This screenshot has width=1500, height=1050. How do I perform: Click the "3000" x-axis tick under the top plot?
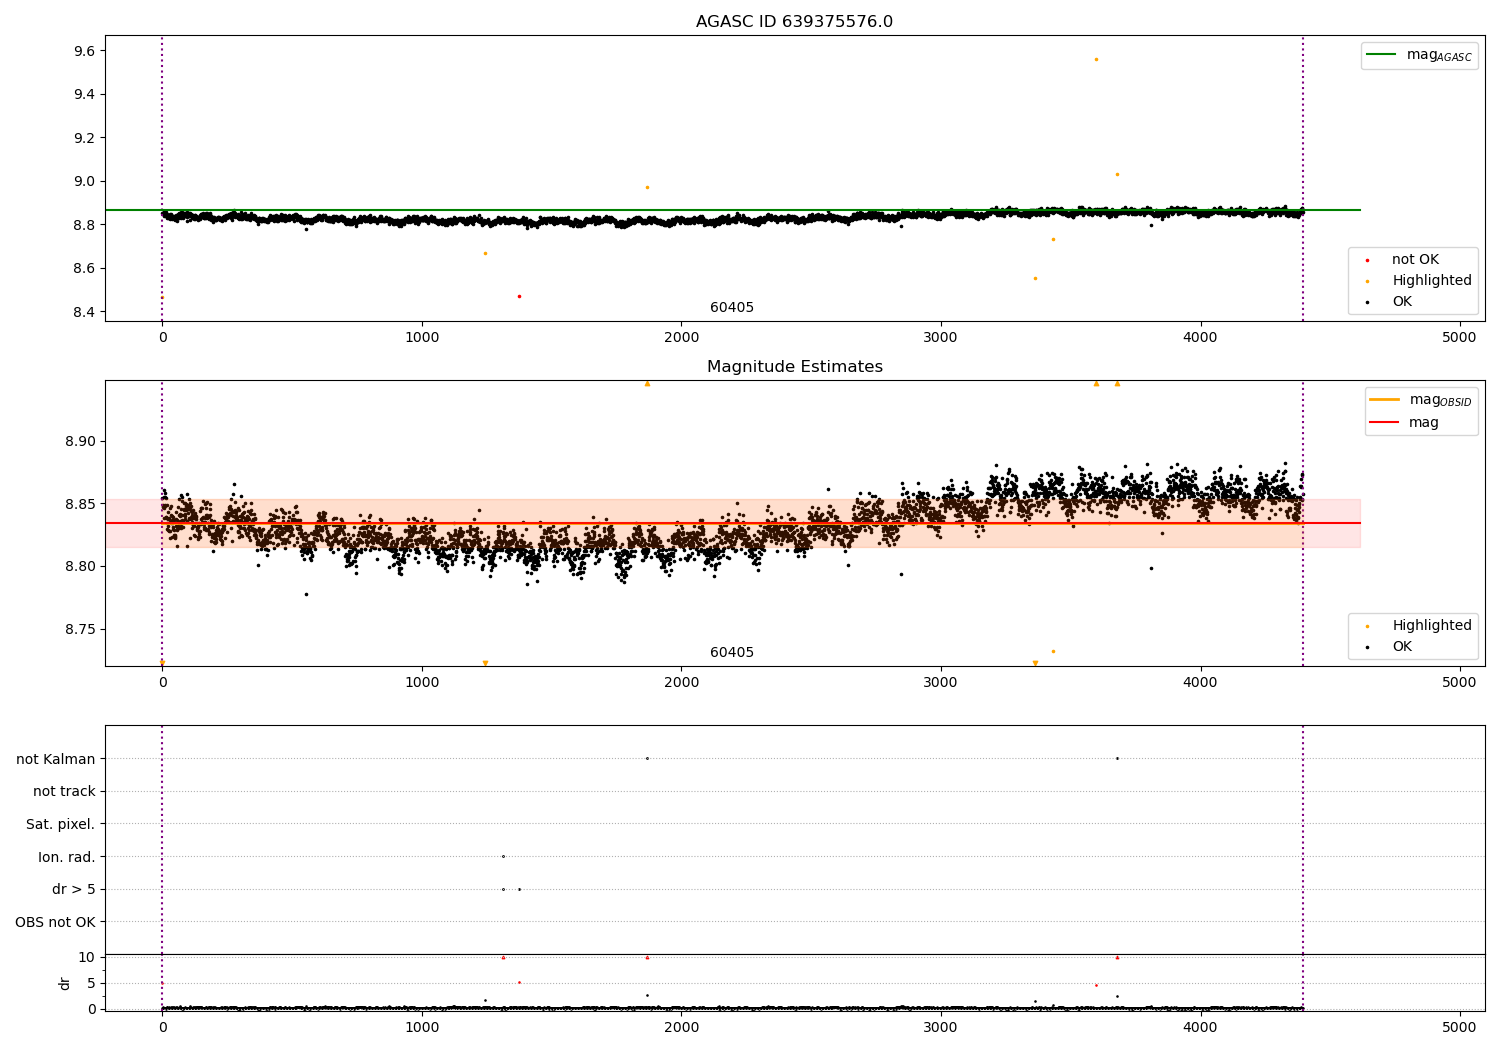click(940, 337)
